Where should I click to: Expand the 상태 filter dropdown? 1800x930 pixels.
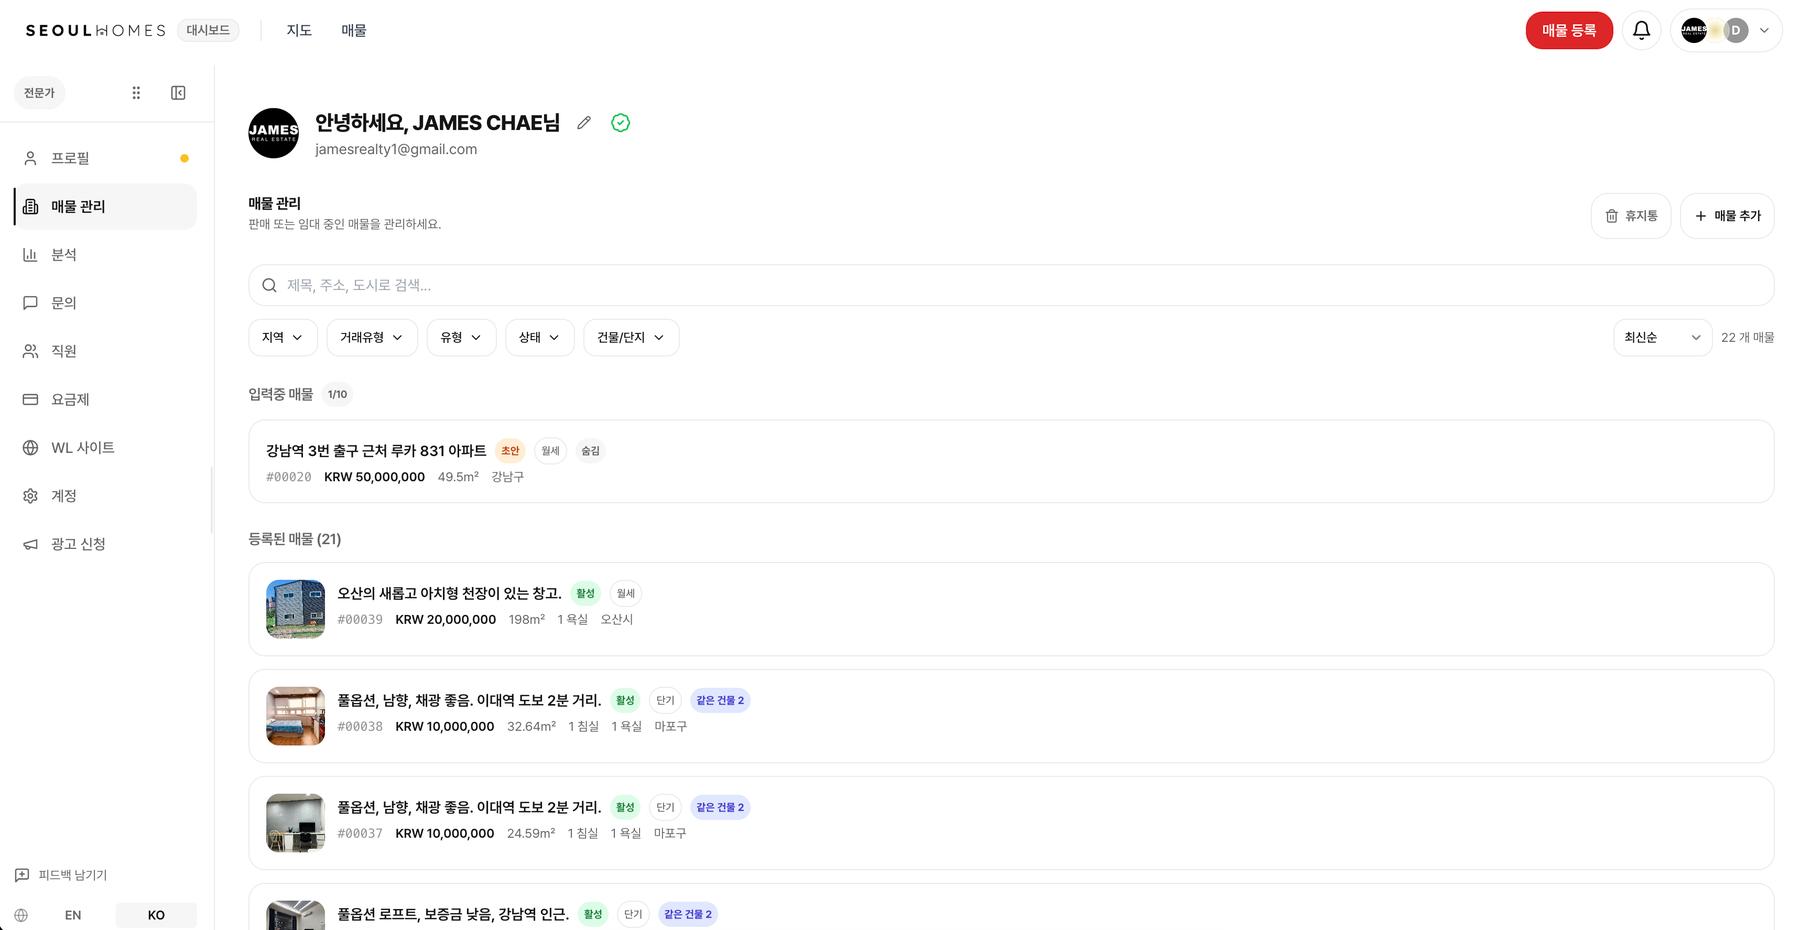pyautogui.click(x=540, y=338)
